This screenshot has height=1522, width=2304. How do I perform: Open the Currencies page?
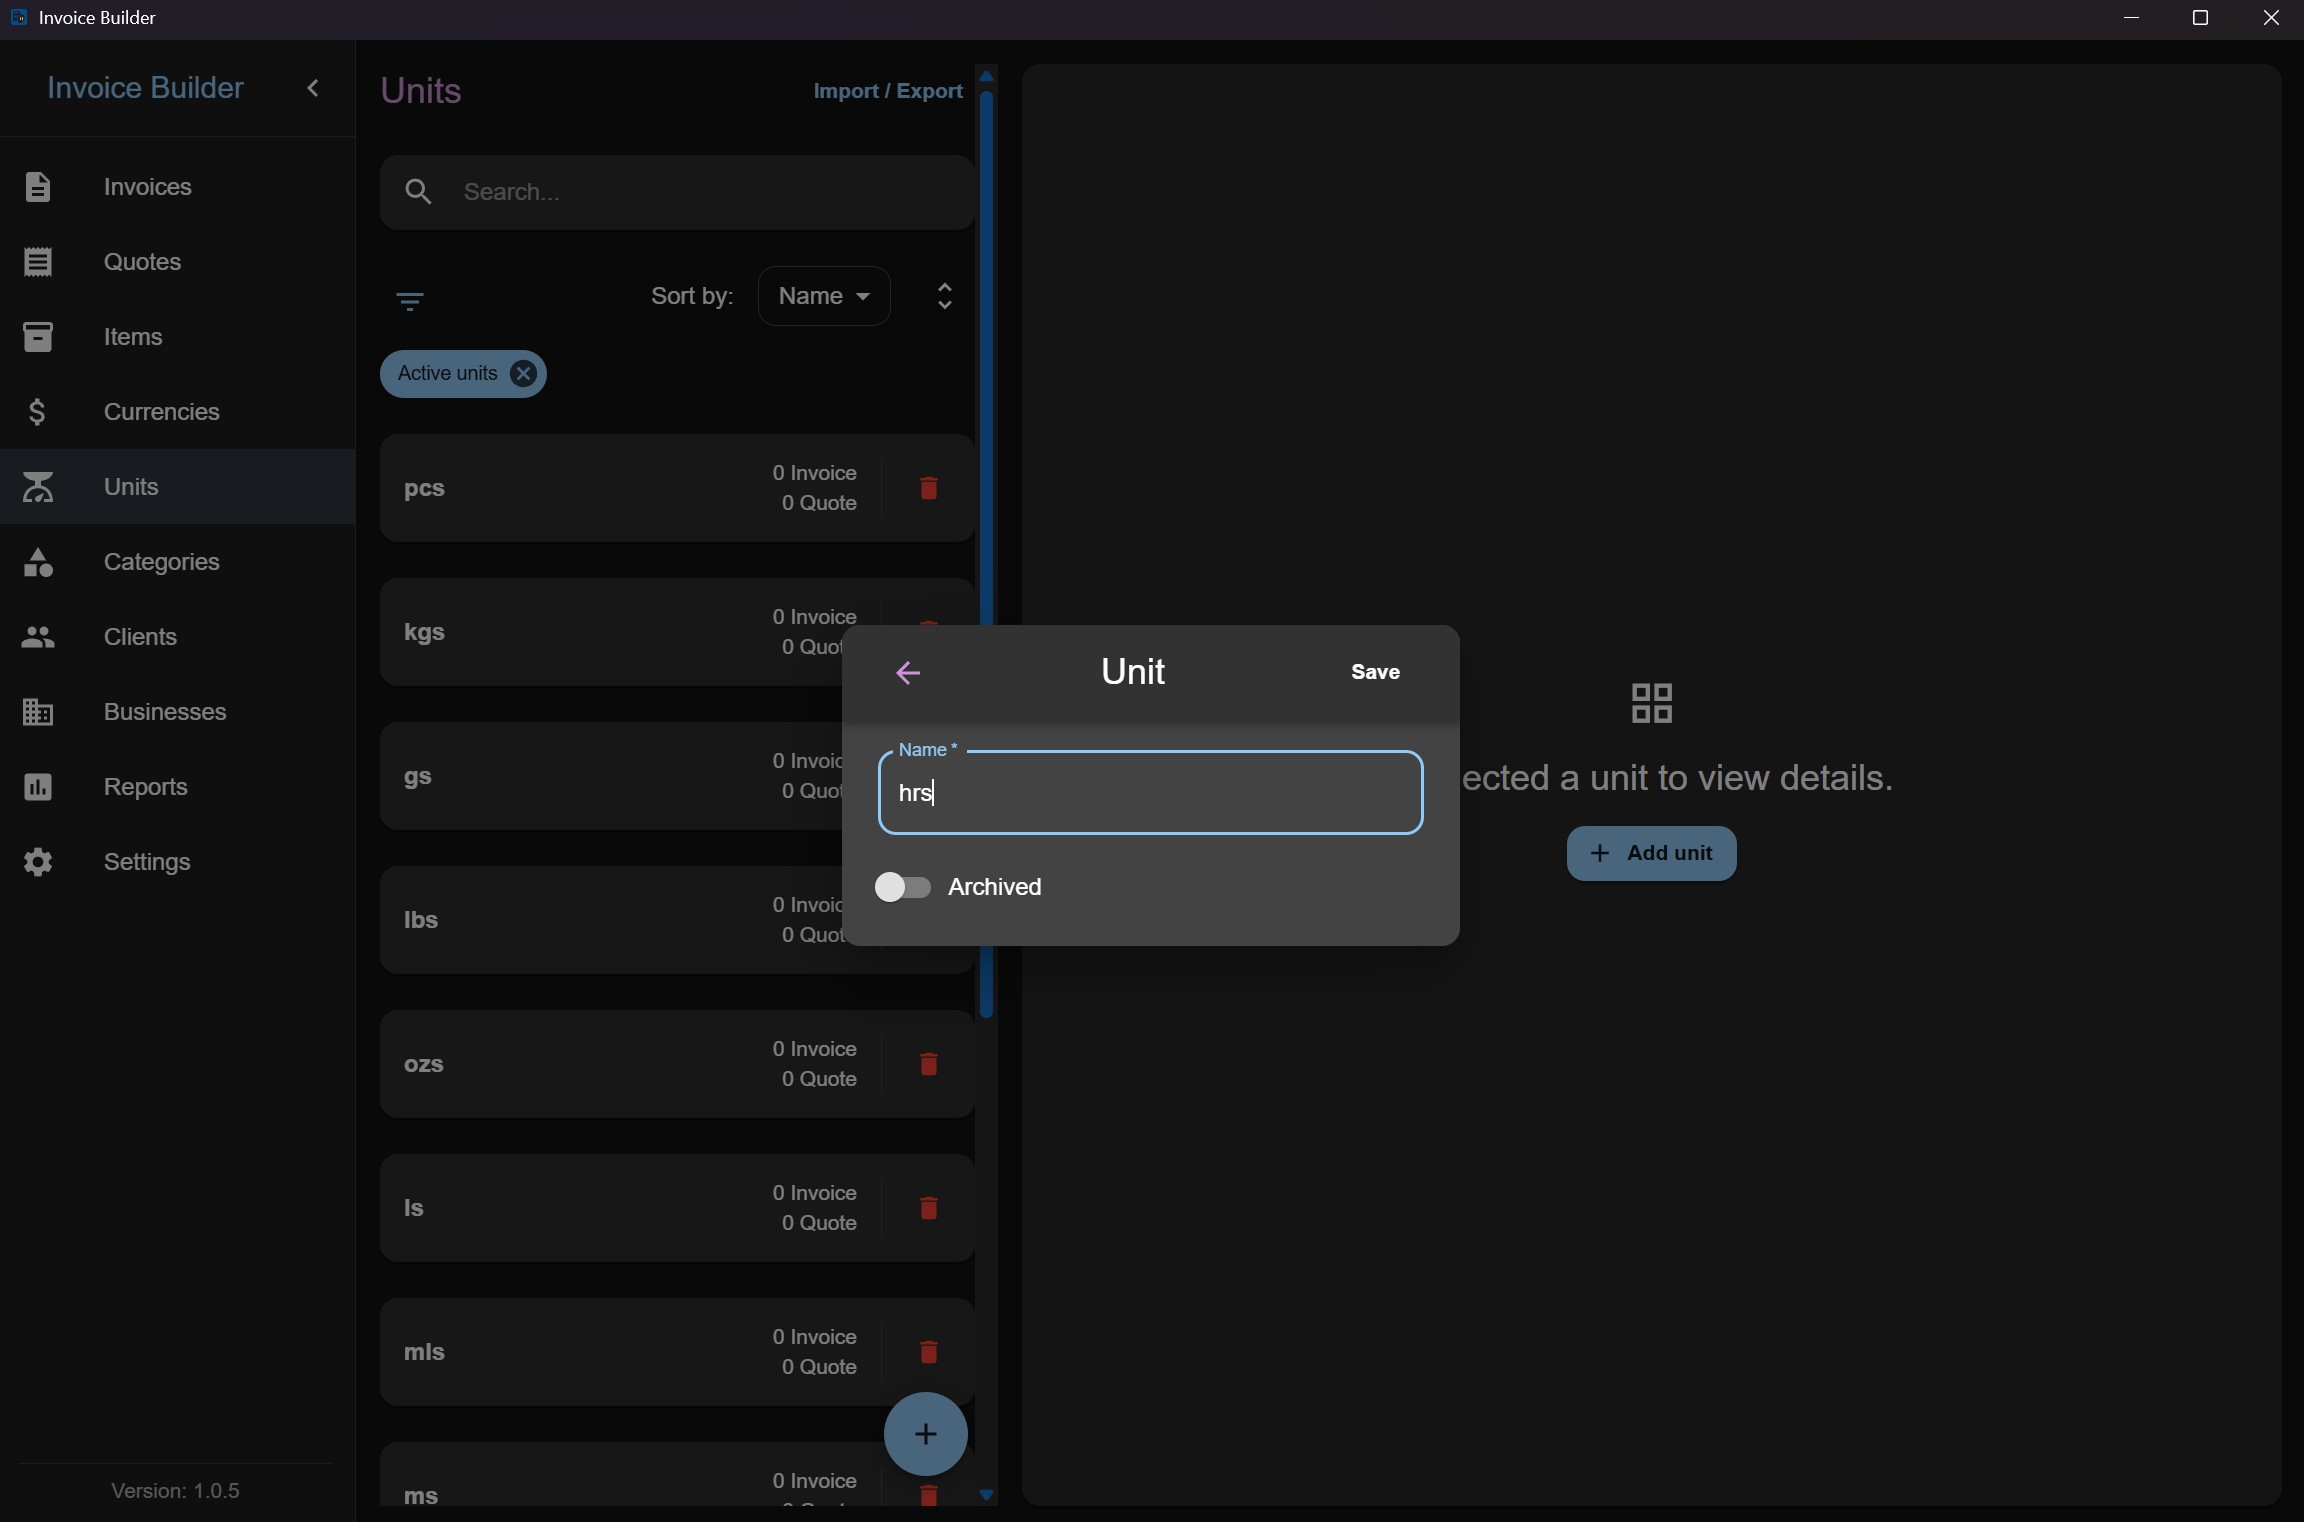pos(178,412)
